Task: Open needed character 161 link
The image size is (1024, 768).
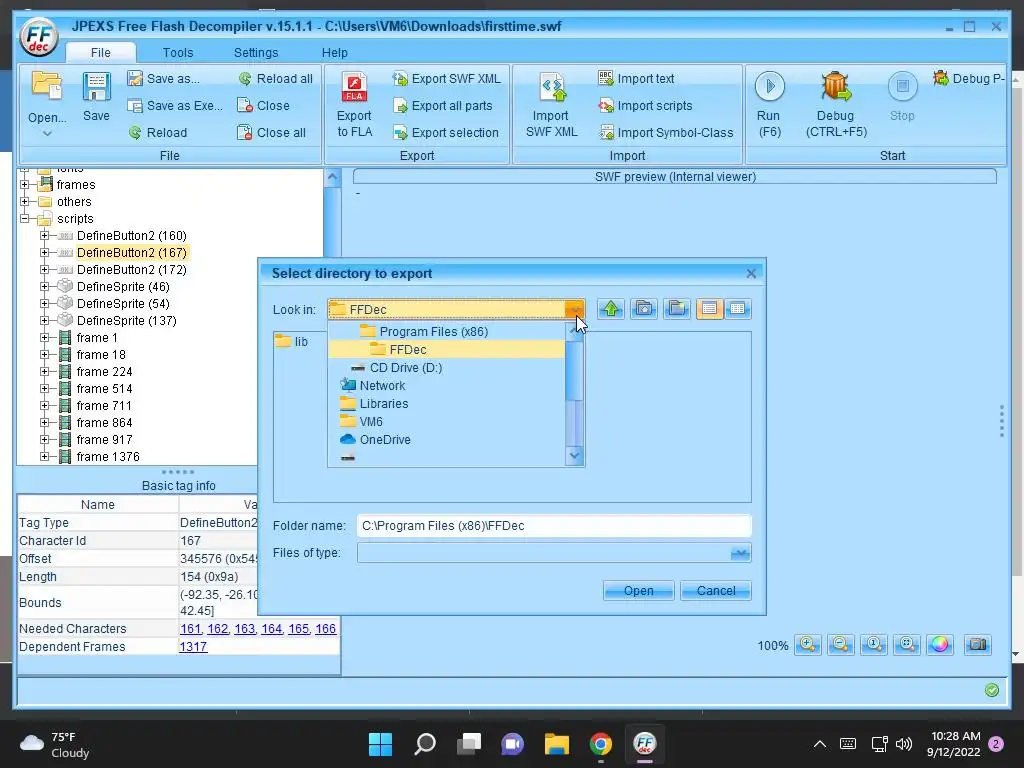Action: click(x=191, y=628)
